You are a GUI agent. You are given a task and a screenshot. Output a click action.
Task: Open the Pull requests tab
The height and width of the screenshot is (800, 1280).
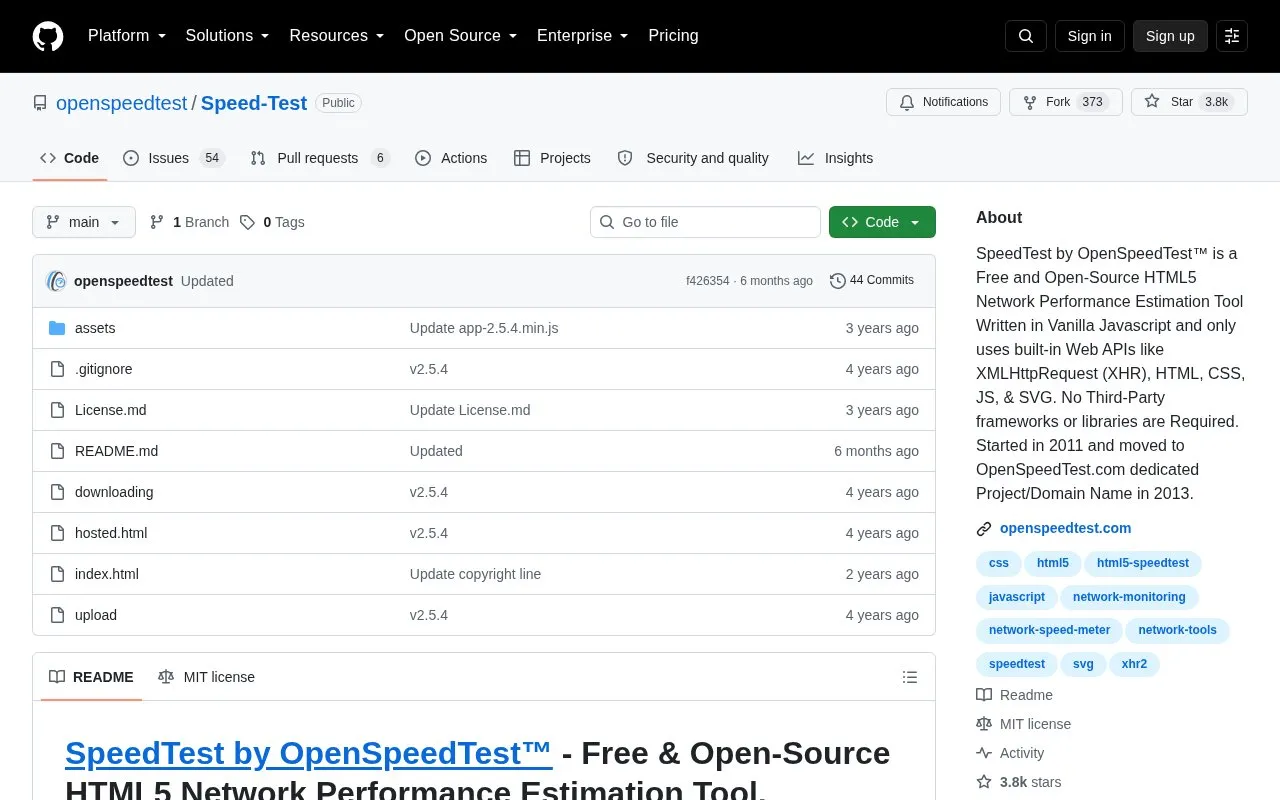tap(320, 158)
